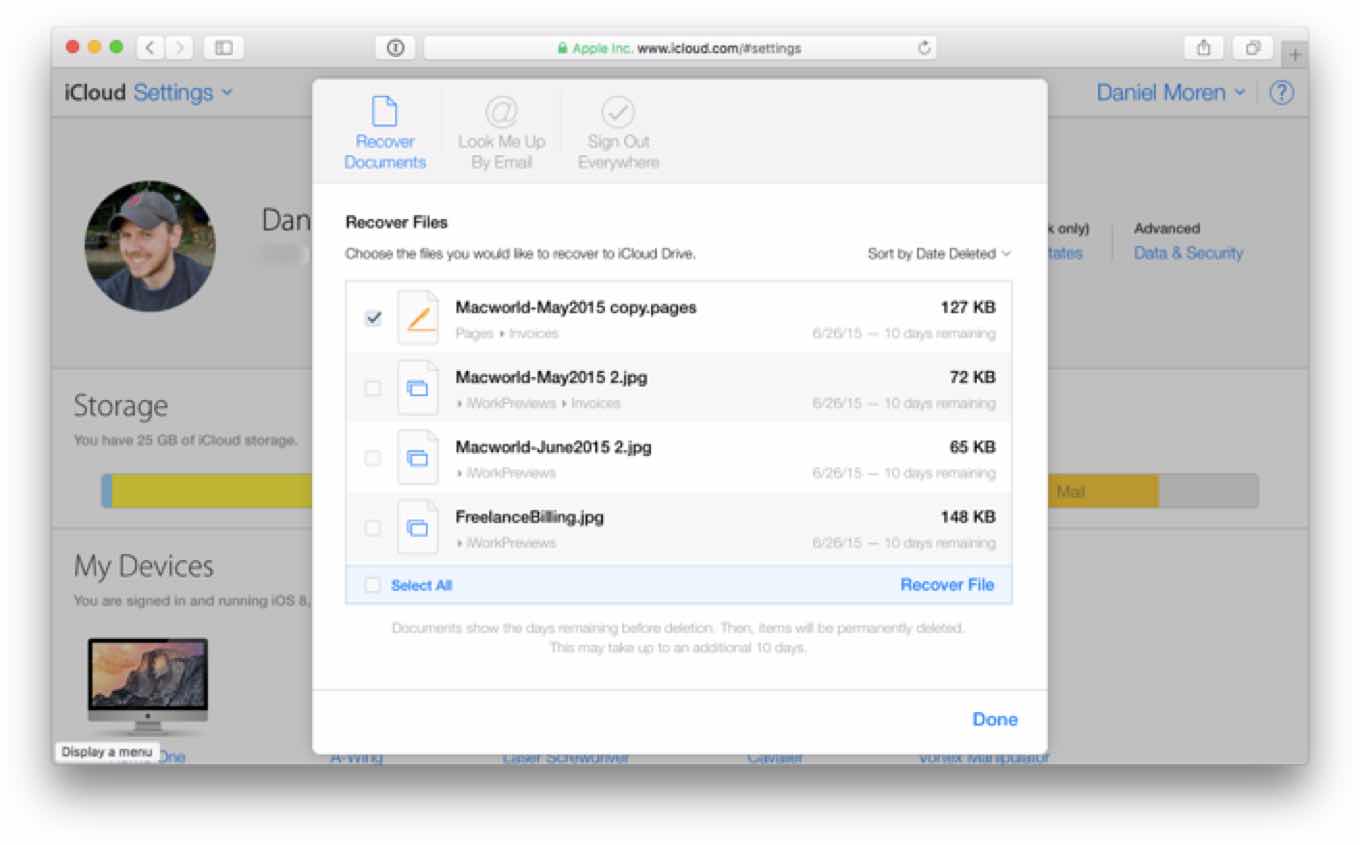Check the Macworld-June2015 2.jpg checkbox
Screen dimensions: 1360x845
coord(373,458)
